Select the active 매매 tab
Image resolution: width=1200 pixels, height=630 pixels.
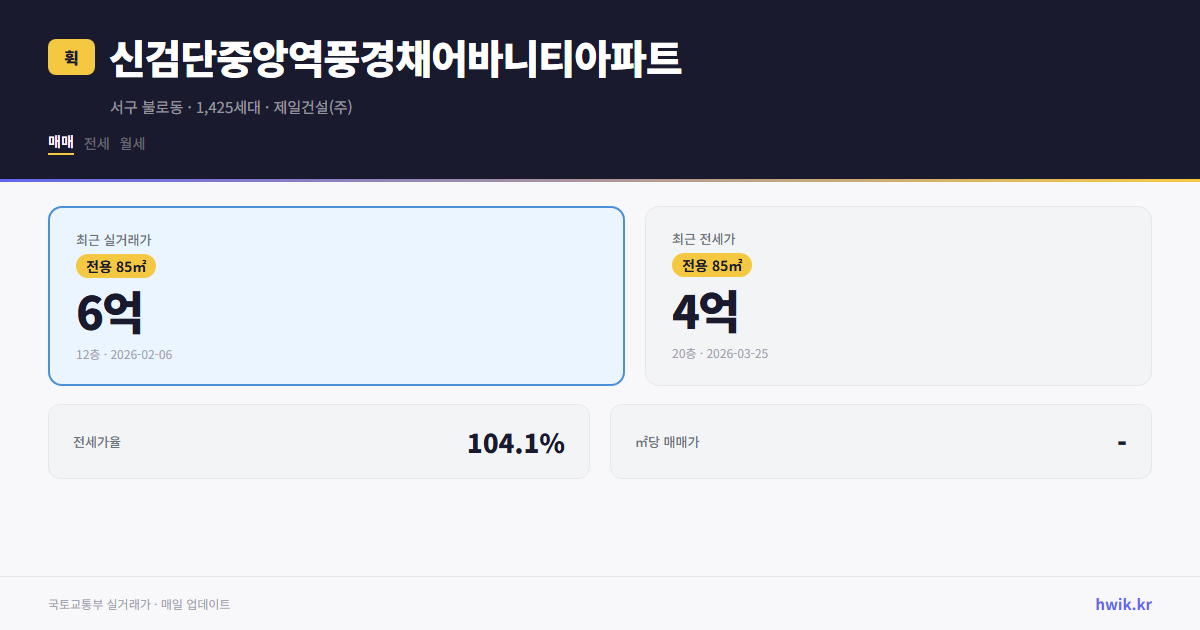point(59,143)
